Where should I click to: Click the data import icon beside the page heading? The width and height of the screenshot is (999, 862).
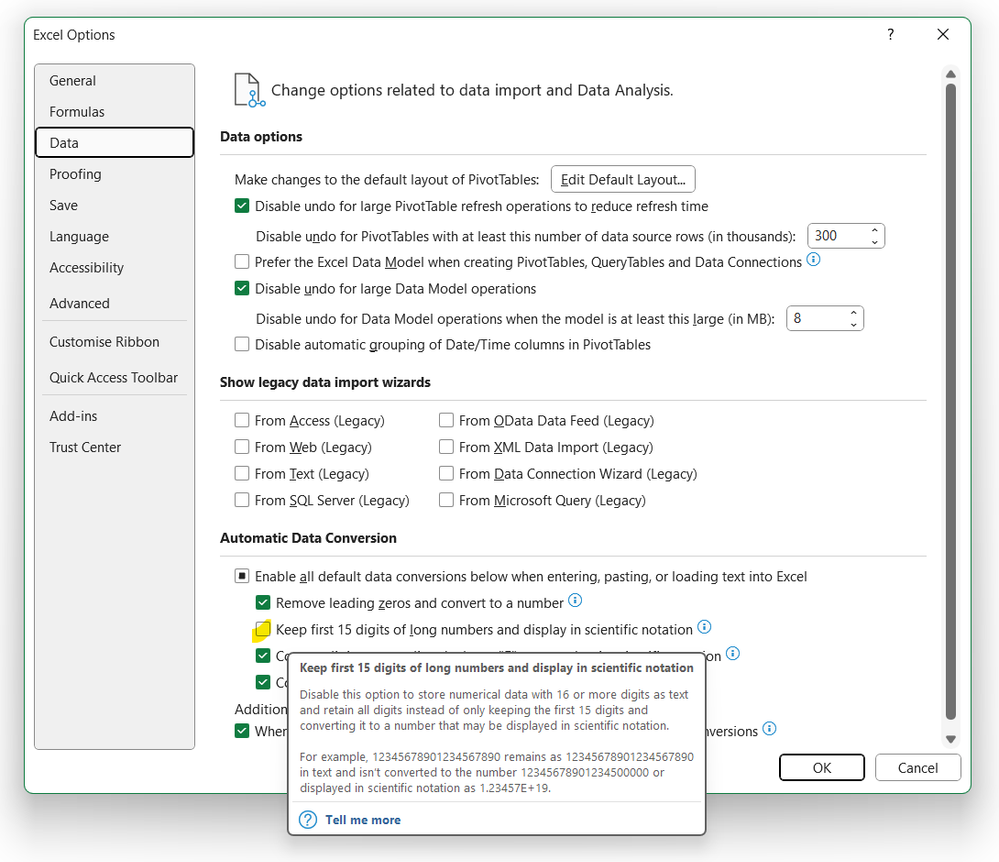tap(249, 90)
